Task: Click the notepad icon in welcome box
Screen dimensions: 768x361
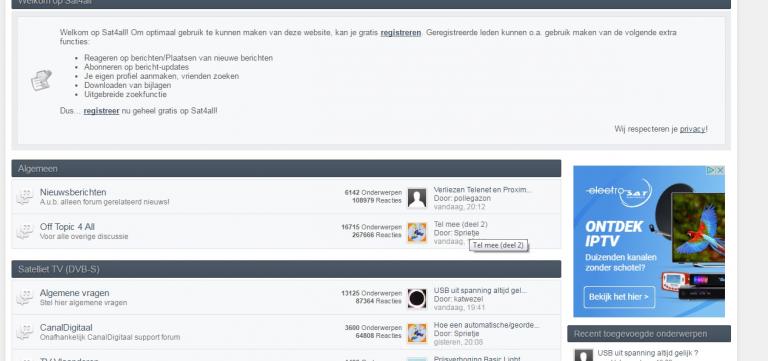Action: point(41,80)
